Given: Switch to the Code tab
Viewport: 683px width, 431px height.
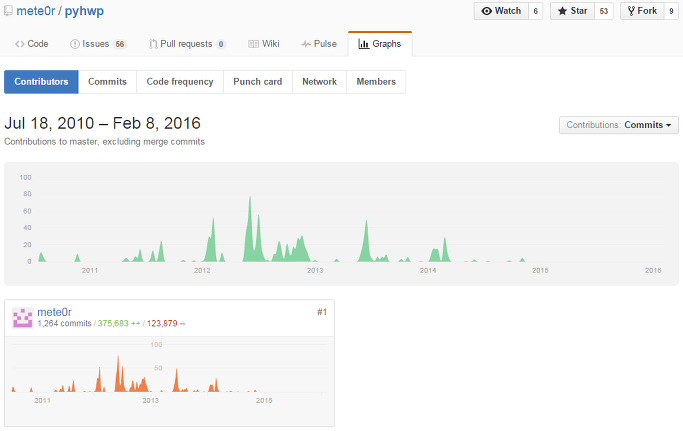Looking at the screenshot, I should (32, 44).
